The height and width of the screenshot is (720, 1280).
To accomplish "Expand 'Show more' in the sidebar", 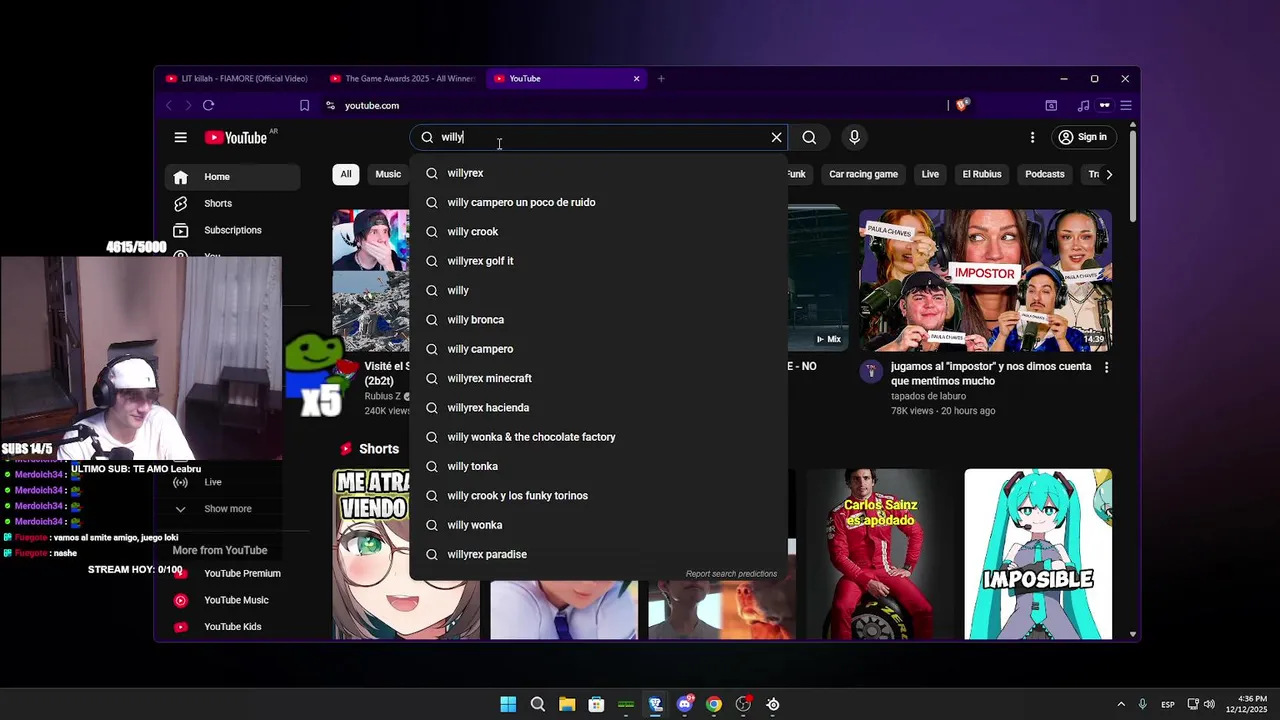I will (232, 509).
